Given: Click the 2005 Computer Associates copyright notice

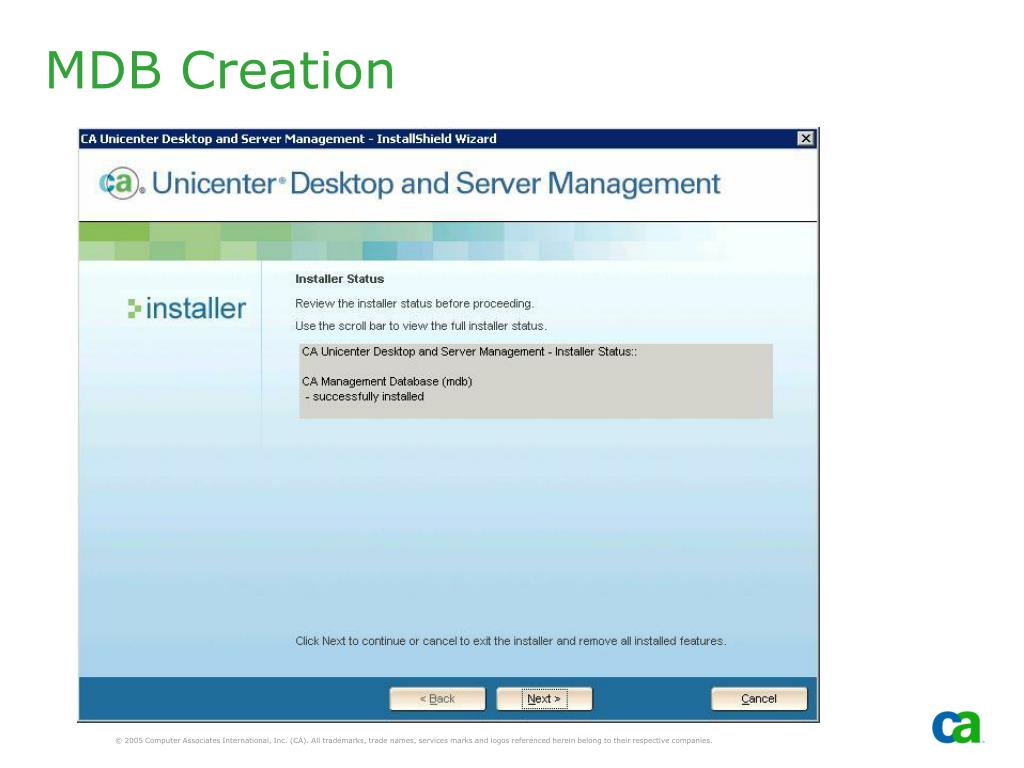Looking at the screenshot, I should tap(413, 741).
